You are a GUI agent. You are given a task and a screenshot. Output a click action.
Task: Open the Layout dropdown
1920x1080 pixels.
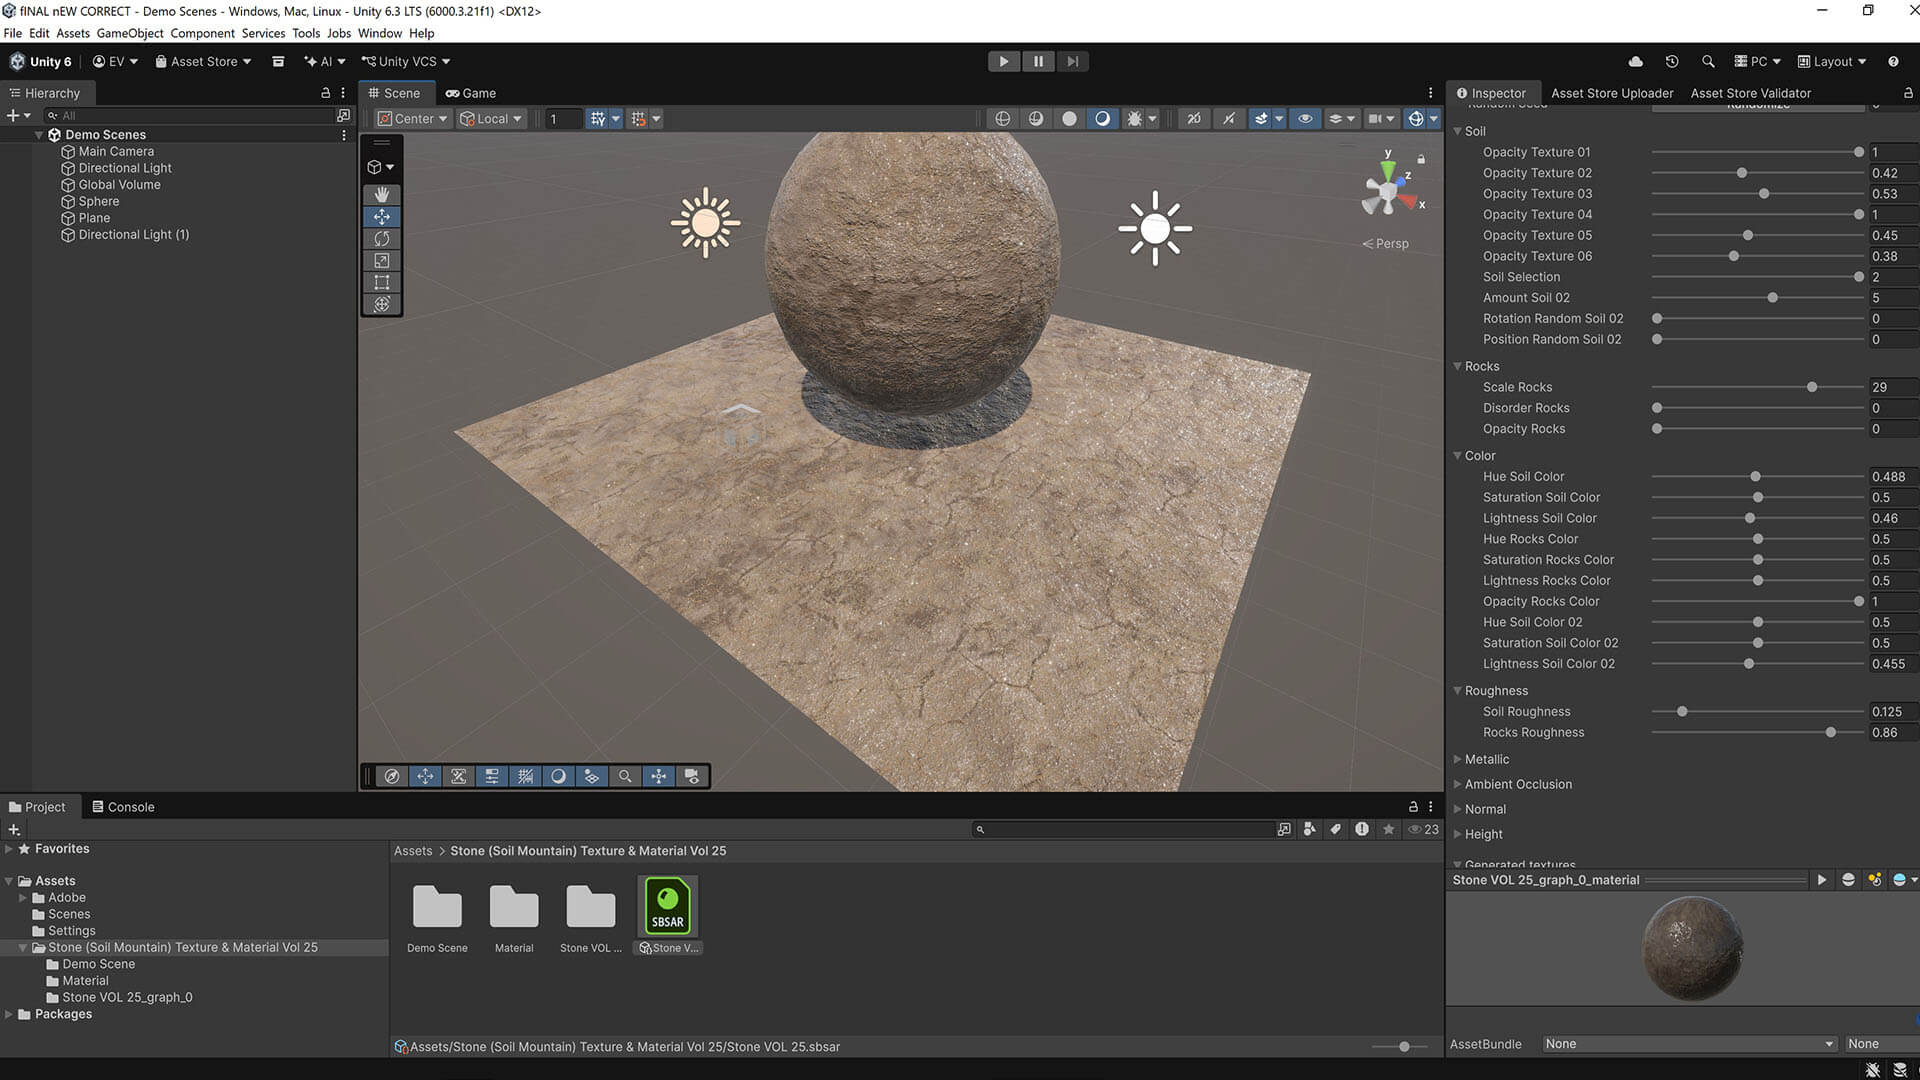1832,61
